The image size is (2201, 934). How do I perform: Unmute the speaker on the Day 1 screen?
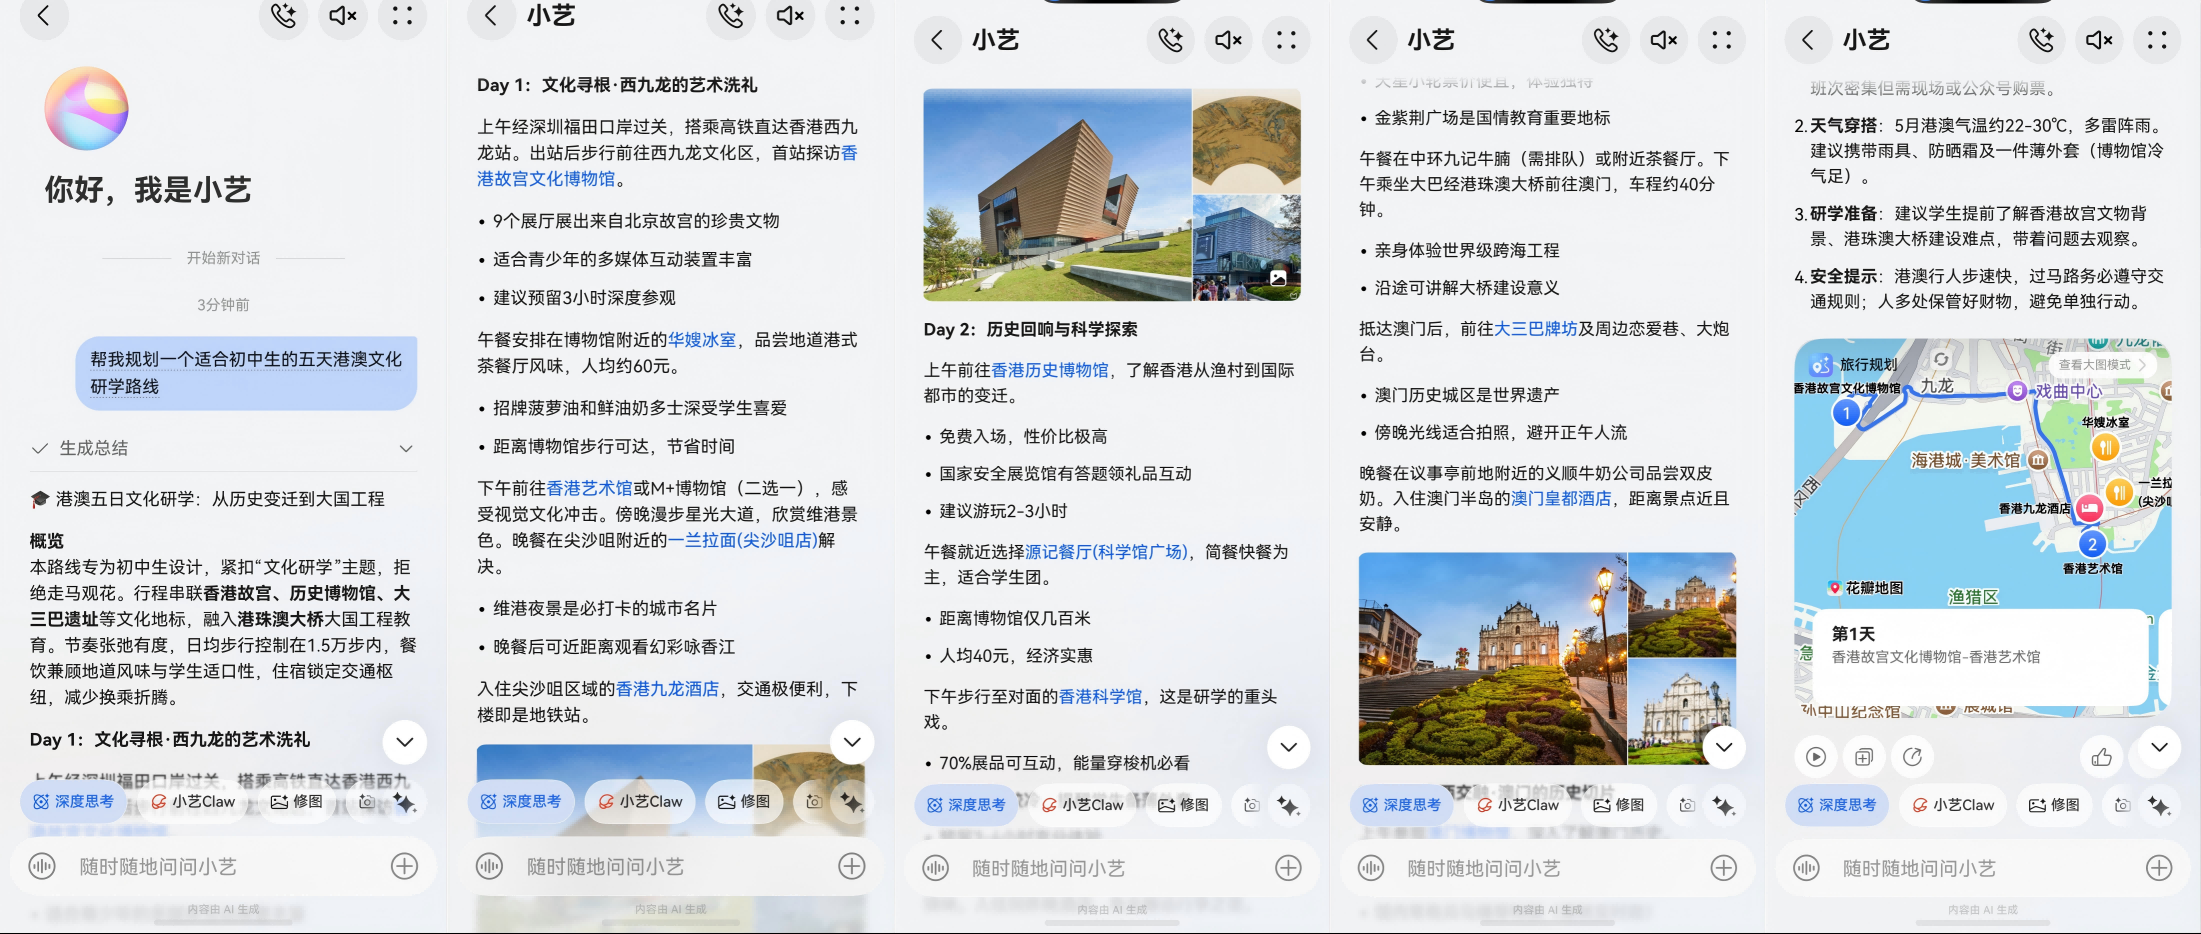coord(790,15)
